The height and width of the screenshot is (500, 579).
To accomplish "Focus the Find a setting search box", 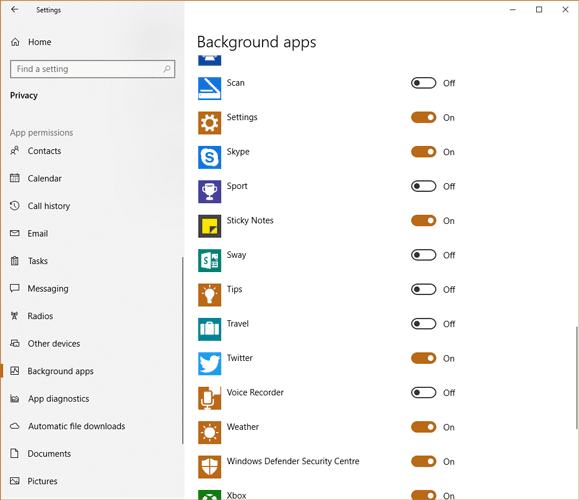I will (x=93, y=69).
